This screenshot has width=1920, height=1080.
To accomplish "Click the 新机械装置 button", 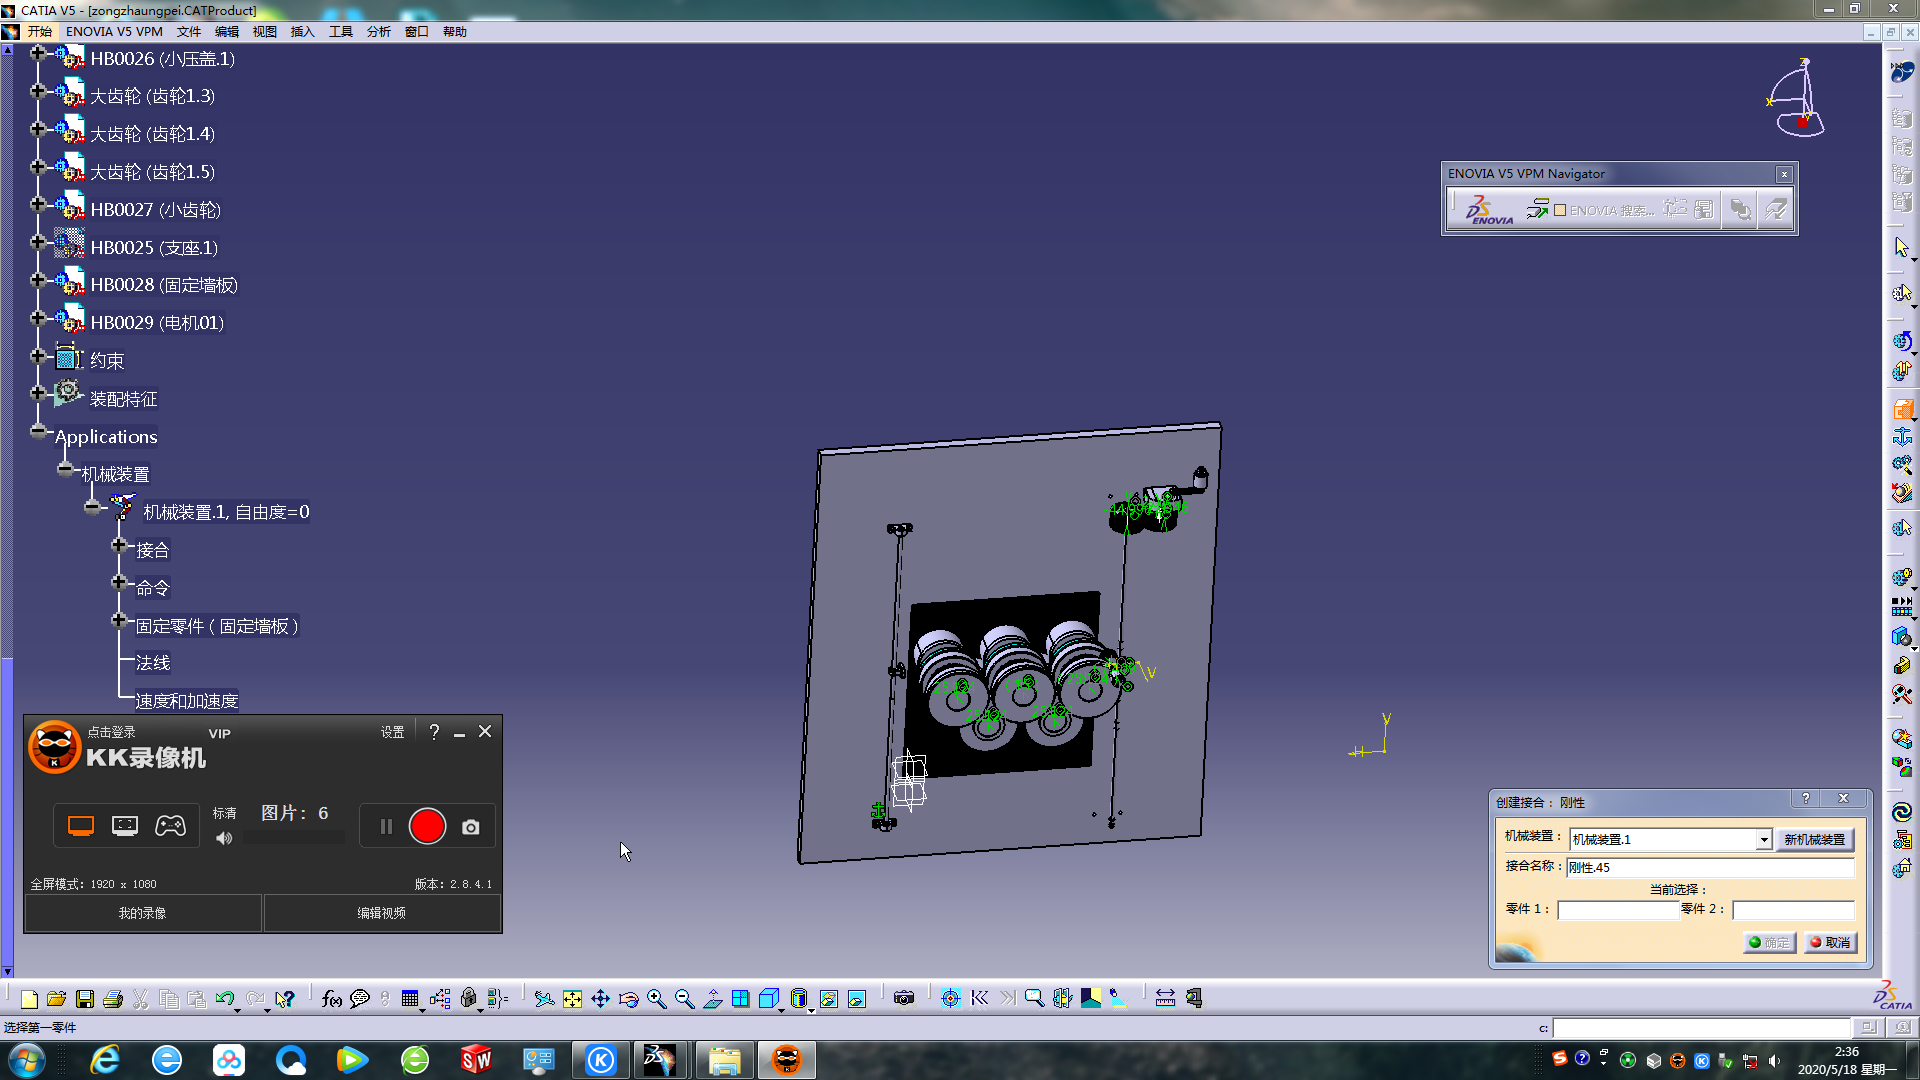I will pos(1814,840).
